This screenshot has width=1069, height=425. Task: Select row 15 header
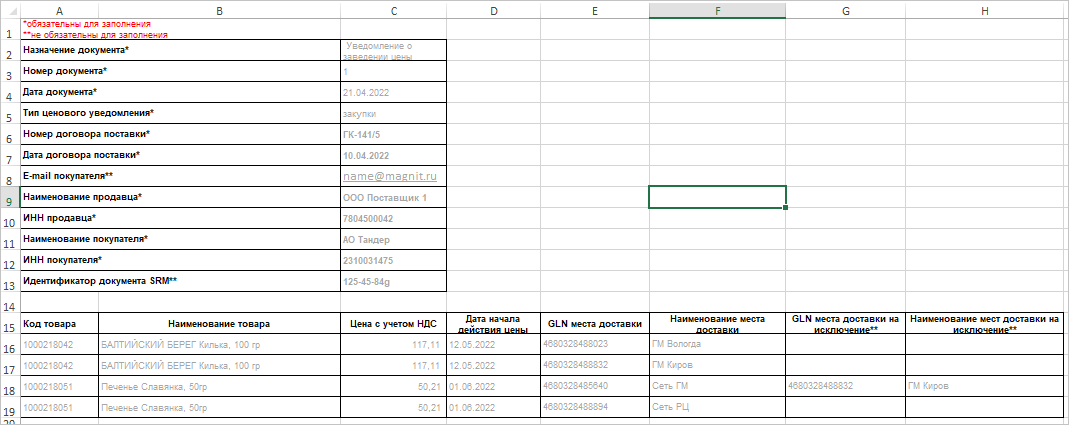click(9, 327)
